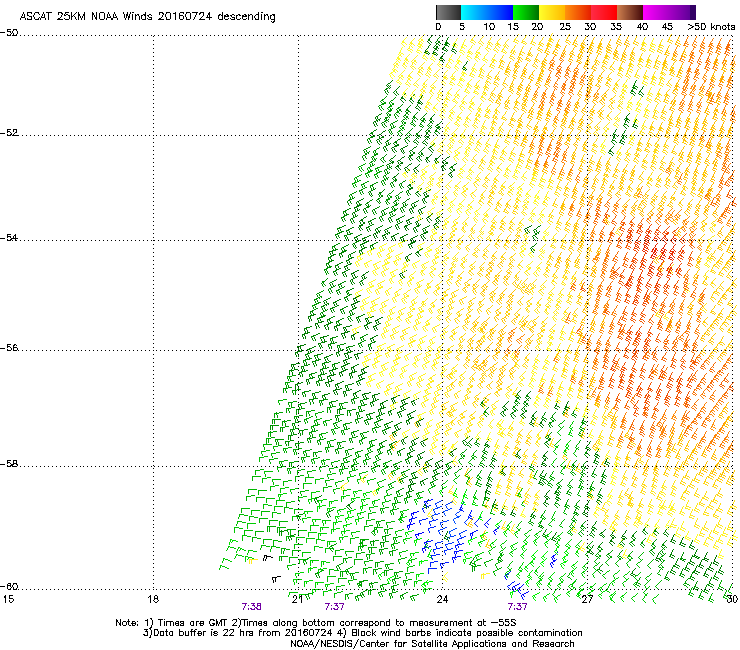Click the red high-wind barbs near 54S 28E
The height and width of the screenshot is (650, 740).
654,257
